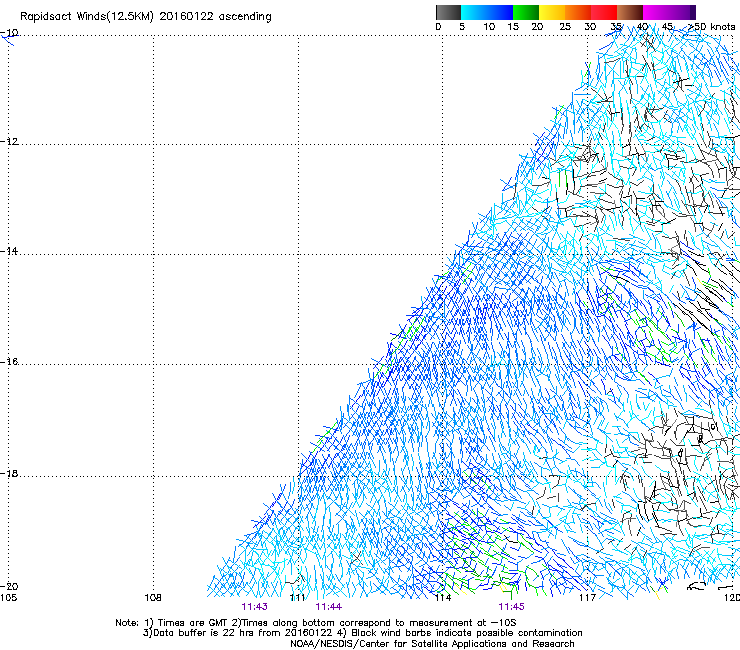Click the purple time label 11:45
Viewport: 740px width, 650px height.
click(x=511, y=607)
